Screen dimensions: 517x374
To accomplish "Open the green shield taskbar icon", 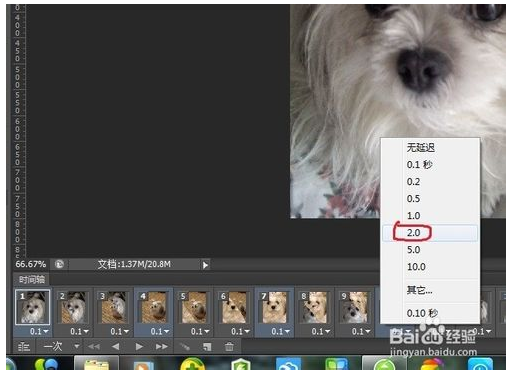I will pyautogui.click(x=241, y=364).
